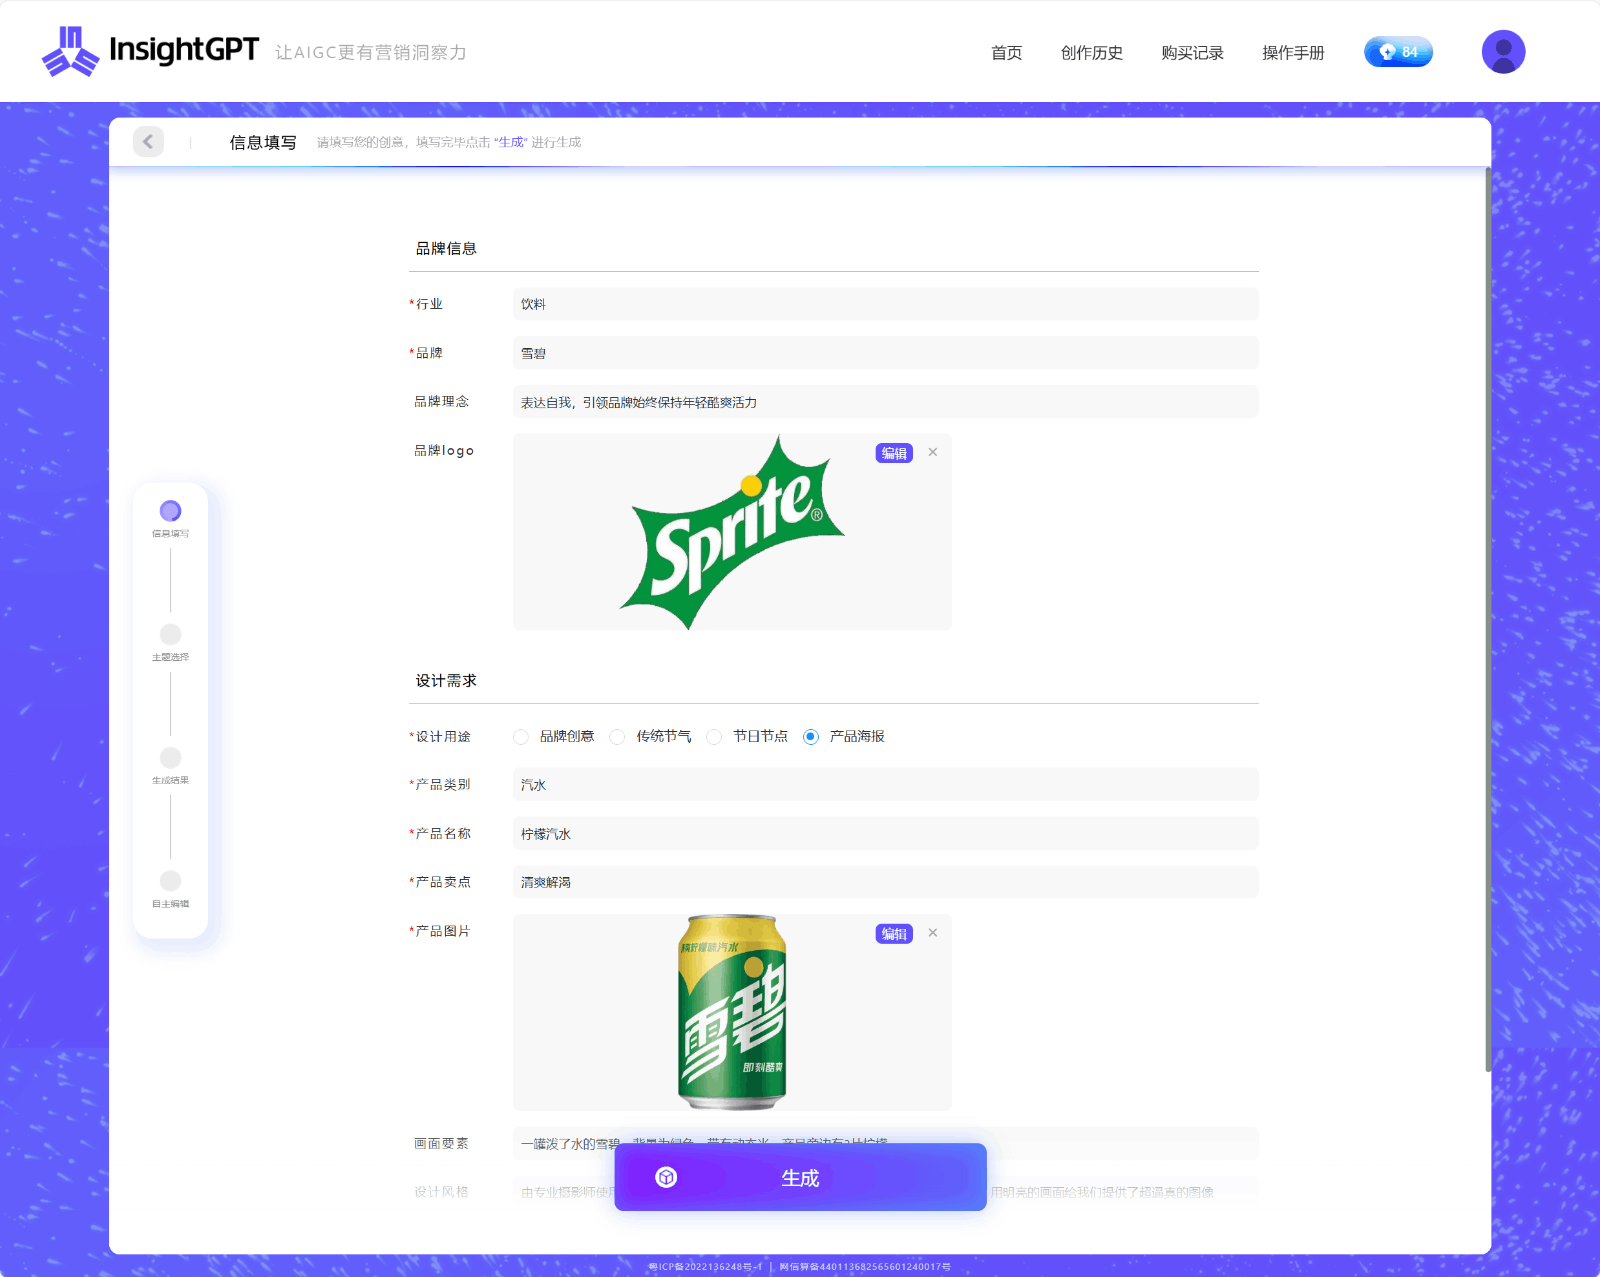Click the 生成结果 step circle in sidebar
1600x1277 pixels.
click(x=171, y=758)
